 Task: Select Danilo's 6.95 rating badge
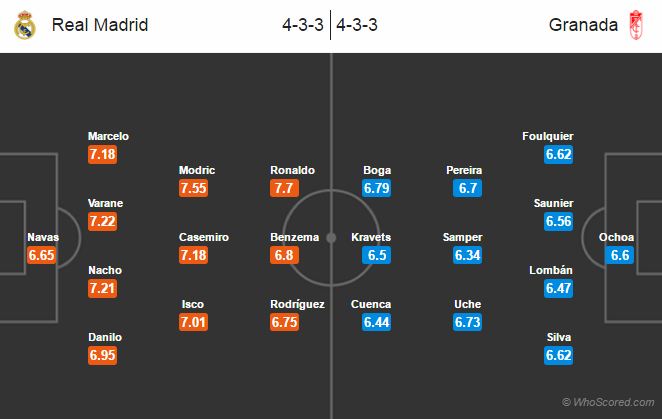[102, 355]
